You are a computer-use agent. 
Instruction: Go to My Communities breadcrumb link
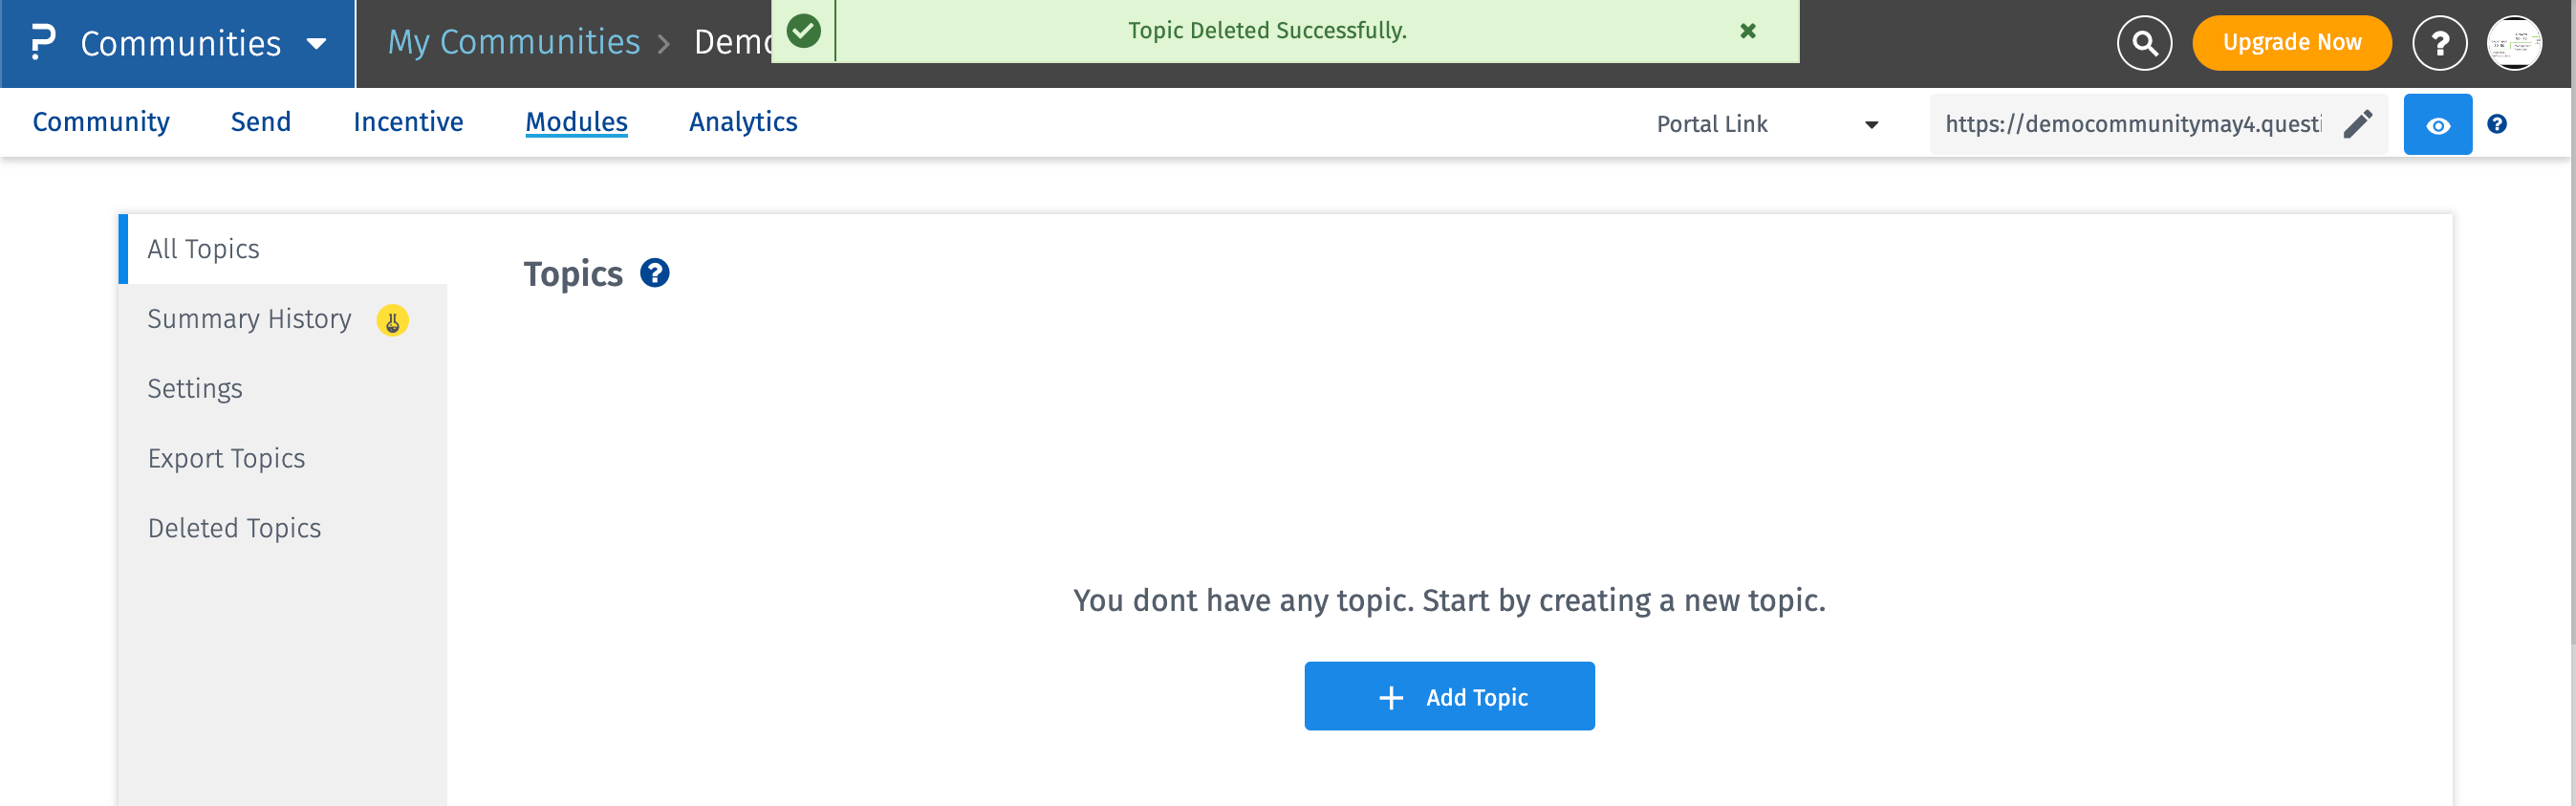(513, 42)
